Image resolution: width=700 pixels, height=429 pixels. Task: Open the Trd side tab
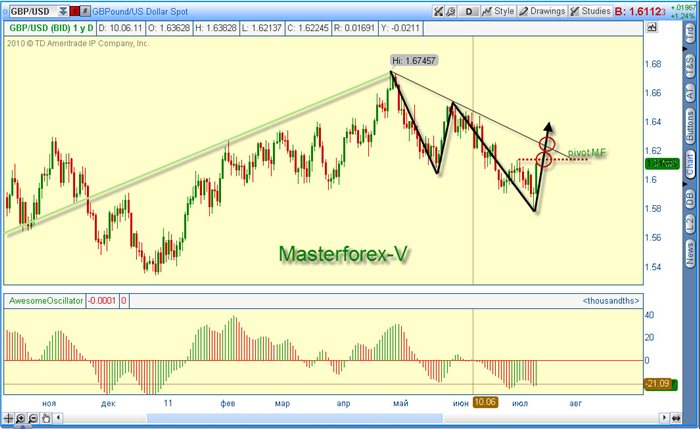690,34
